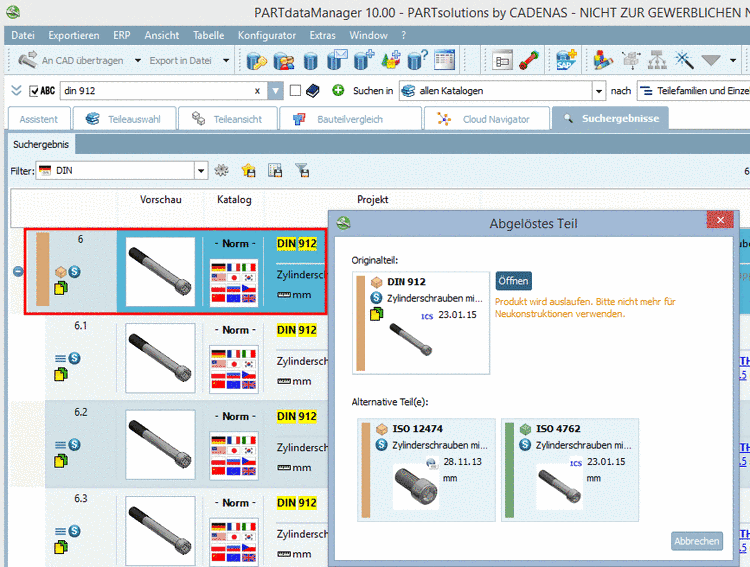This screenshot has width=750, height=567.
Task: Click the red screw part icon
Action: click(x=529, y=60)
